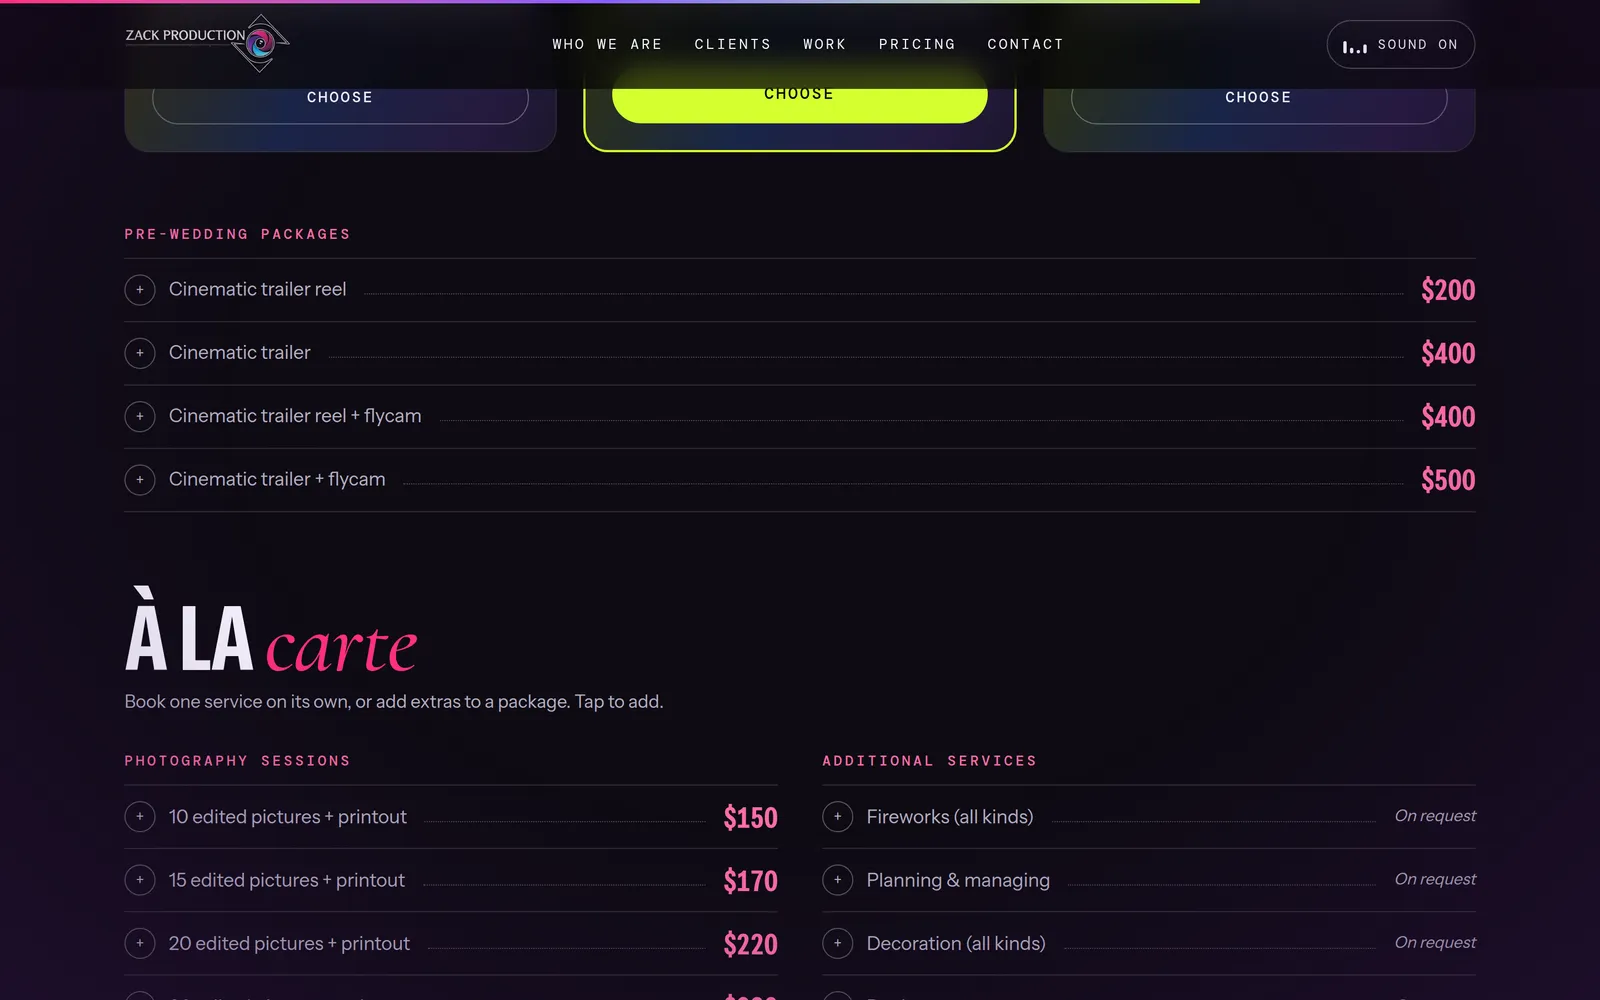Select the $220 price
This screenshot has width=1600, height=1000.
tap(750, 944)
